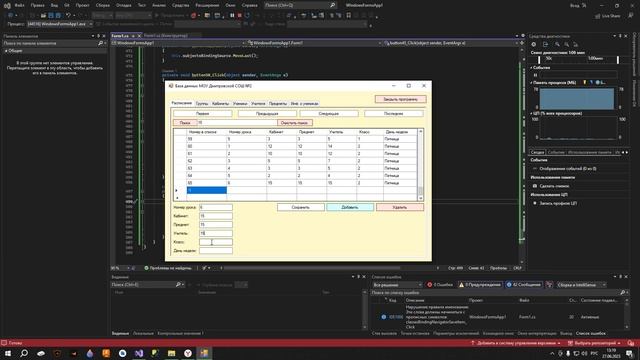Viewport: 640px width, 360px height.
Task: Click the Save button in the app
Action: tap(301, 207)
